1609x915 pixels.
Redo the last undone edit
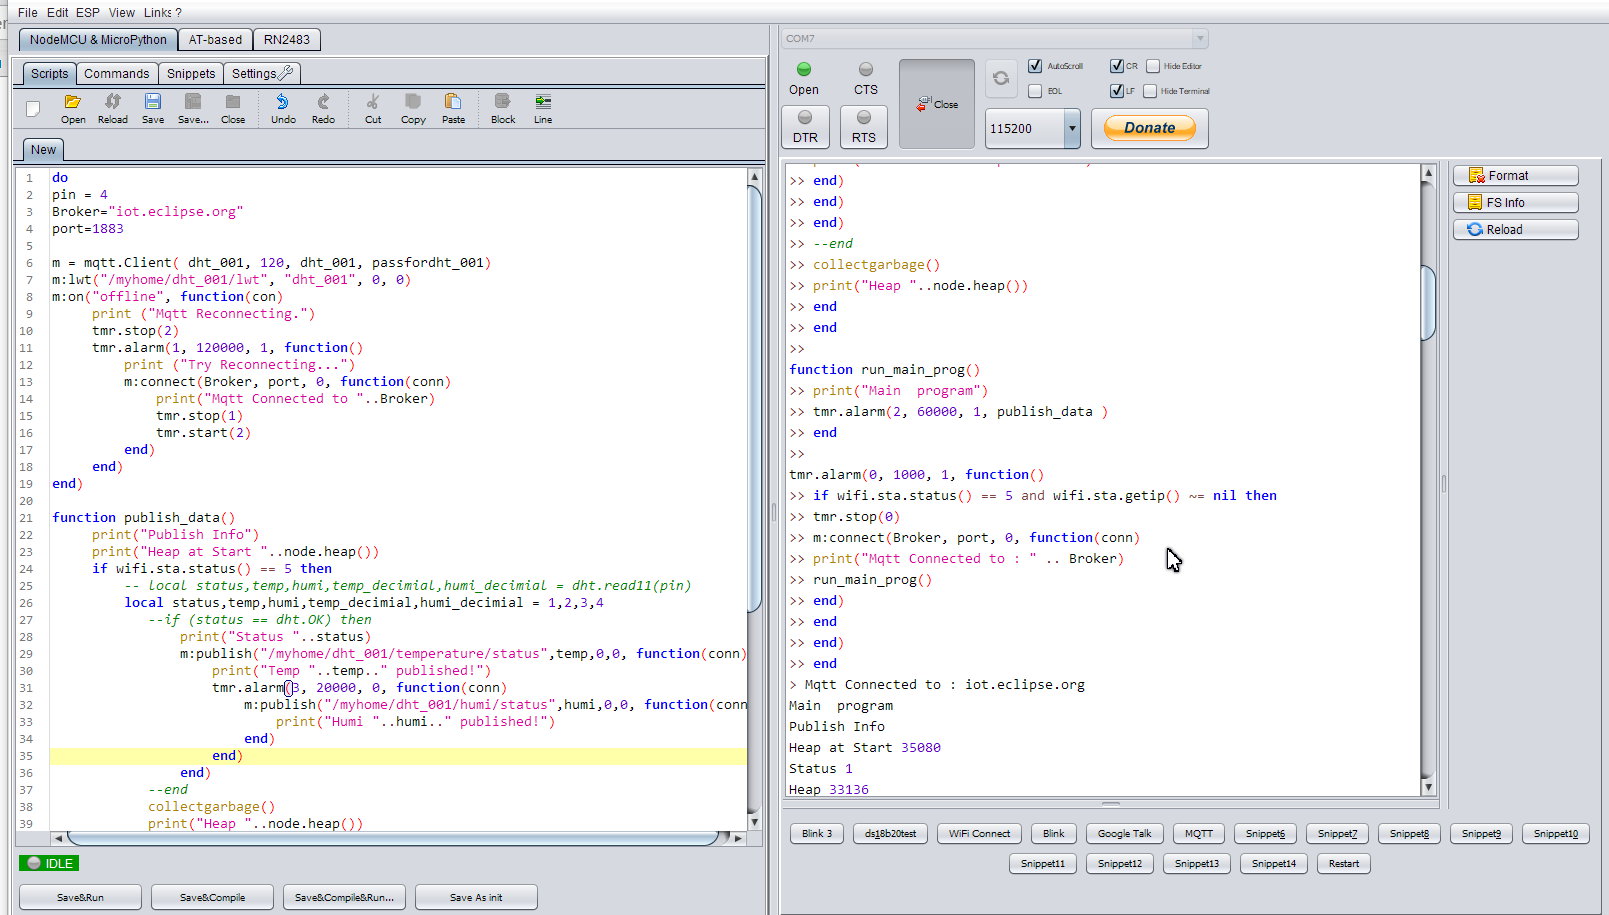(323, 108)
